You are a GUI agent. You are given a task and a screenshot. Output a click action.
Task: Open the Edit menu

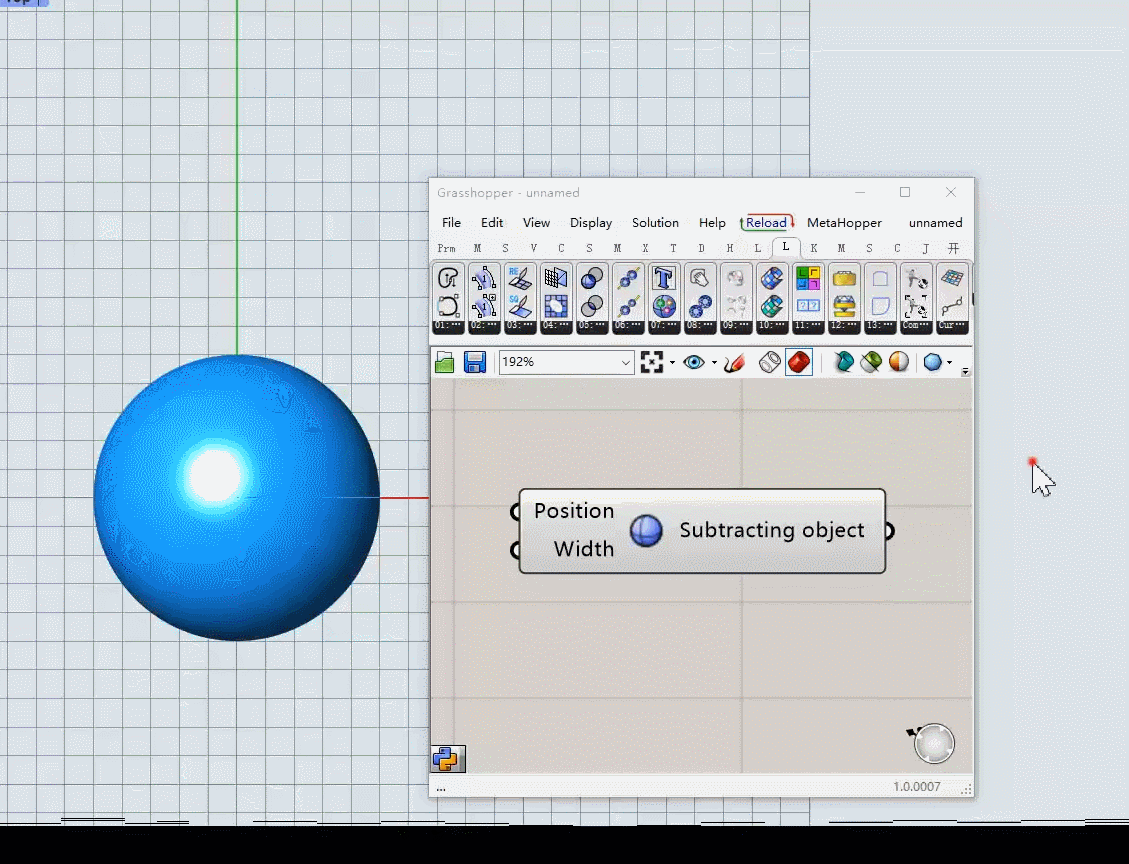tap(492, 223)
